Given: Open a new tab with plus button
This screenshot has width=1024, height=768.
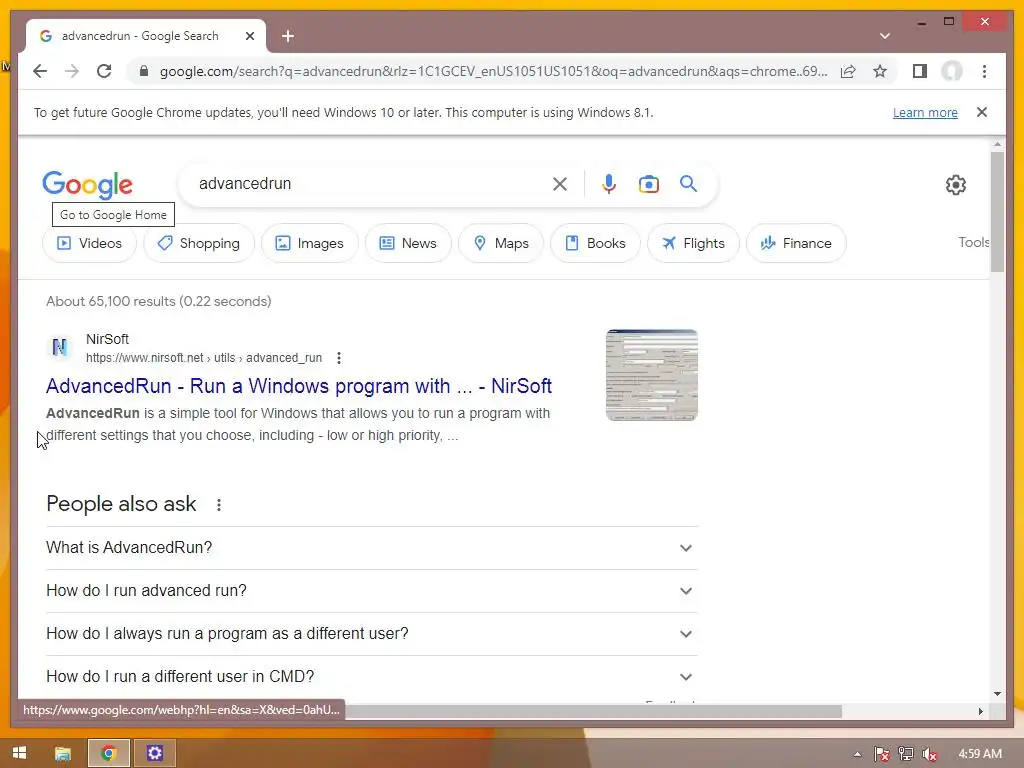Looking at the screenshot, I should (288, 36).
